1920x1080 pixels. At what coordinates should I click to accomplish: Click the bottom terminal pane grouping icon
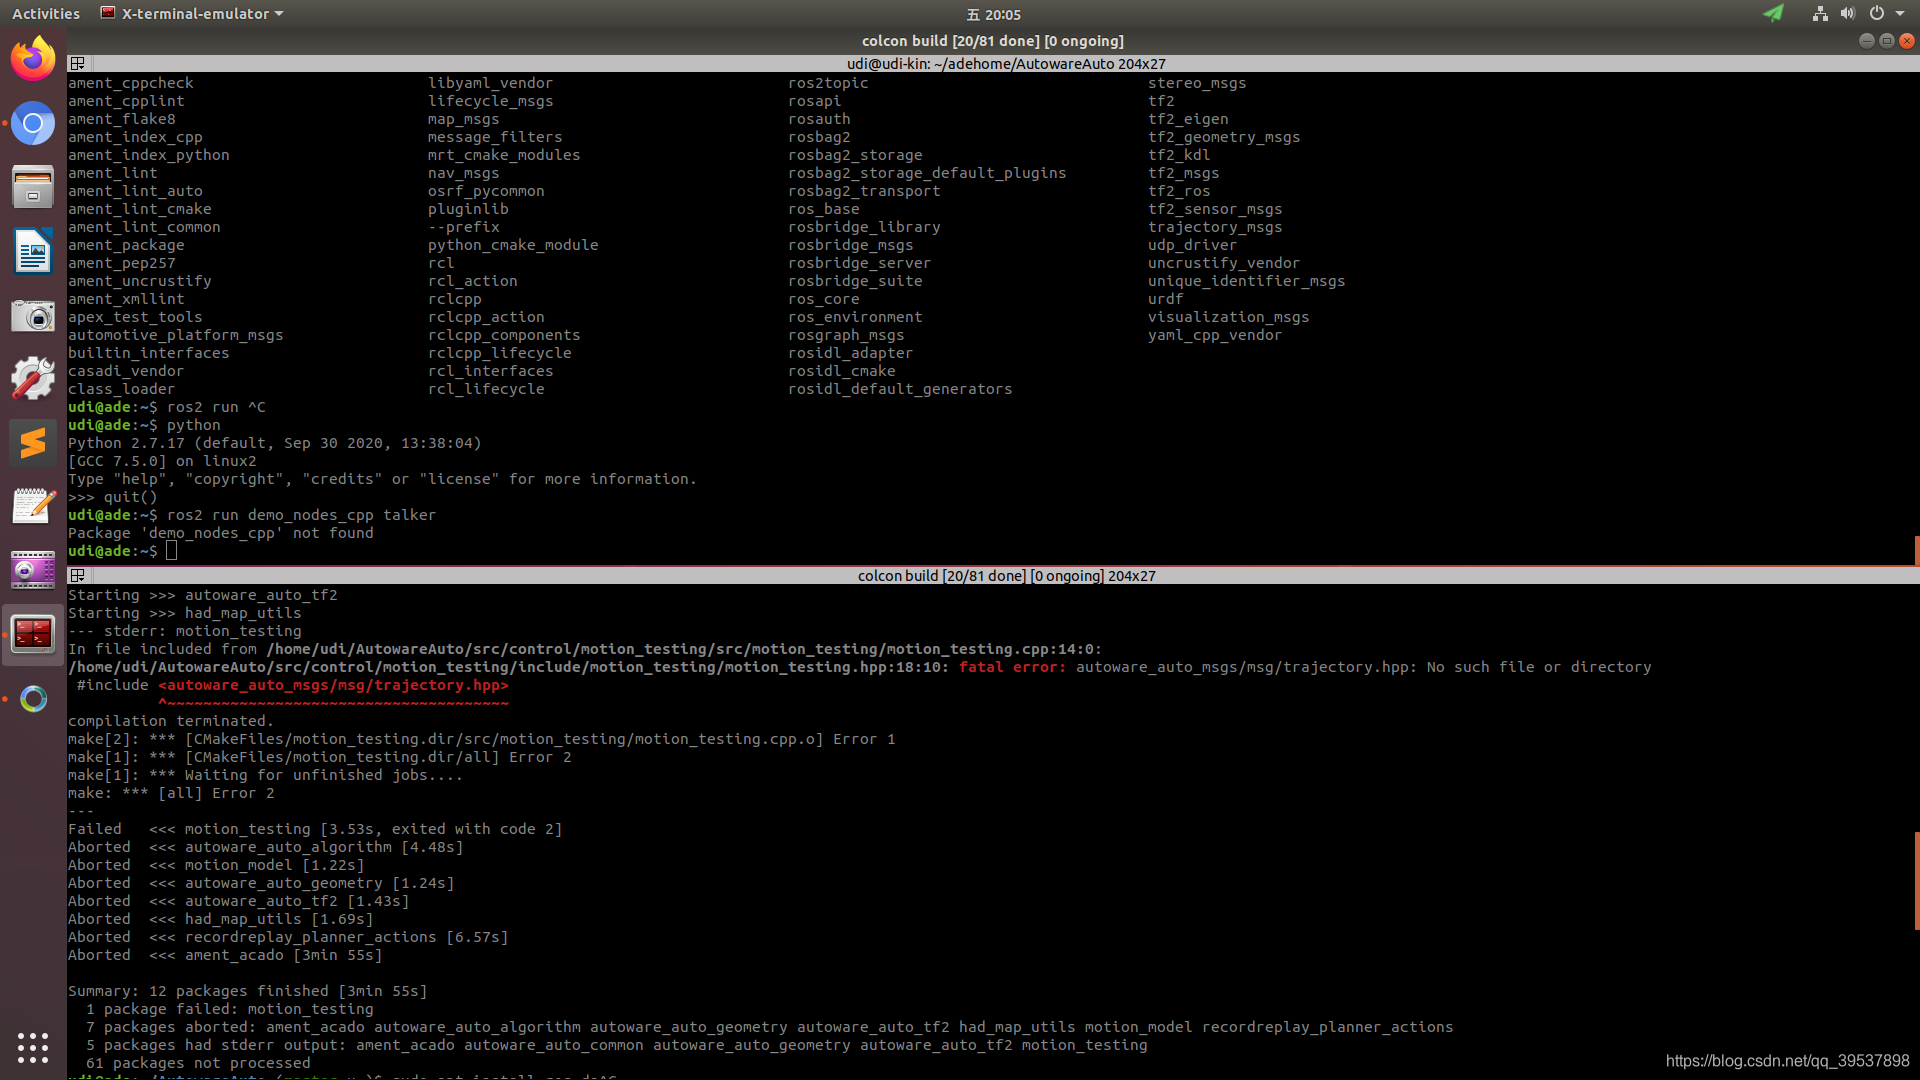(77, 576)
